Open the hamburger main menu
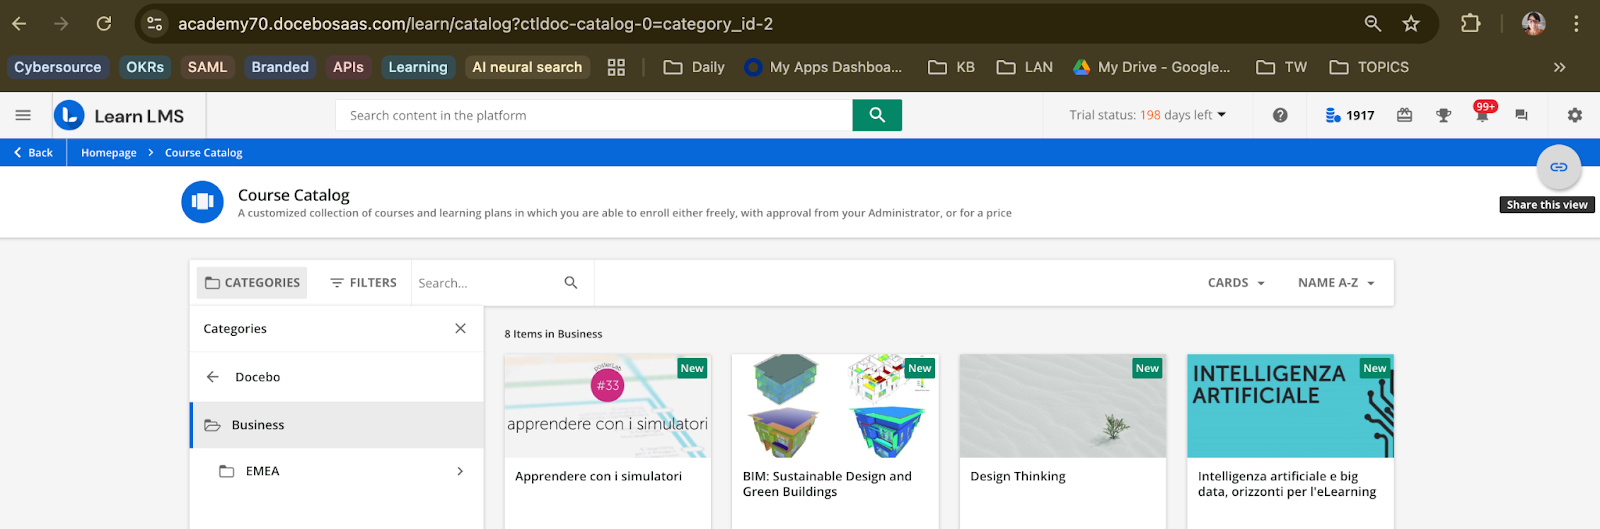This screenshot has width=1600, height=529. 23,115
